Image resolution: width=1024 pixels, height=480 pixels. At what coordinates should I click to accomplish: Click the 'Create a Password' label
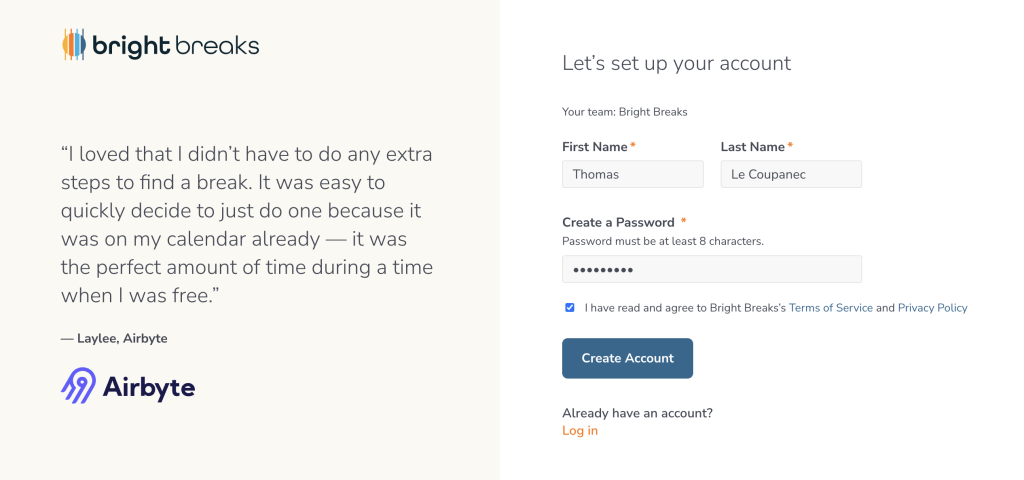tap(618, 222)
